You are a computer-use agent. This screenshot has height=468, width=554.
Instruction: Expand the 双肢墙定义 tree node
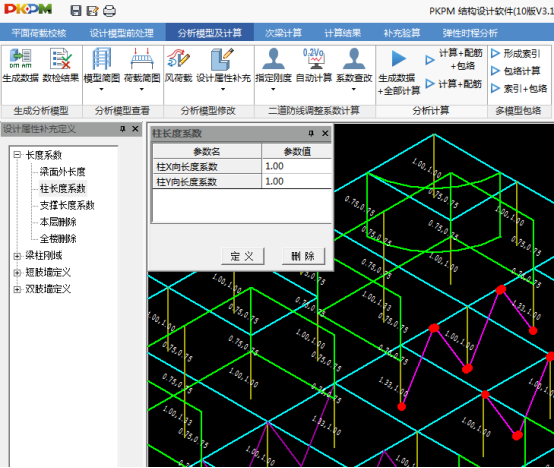pos(17,289)
